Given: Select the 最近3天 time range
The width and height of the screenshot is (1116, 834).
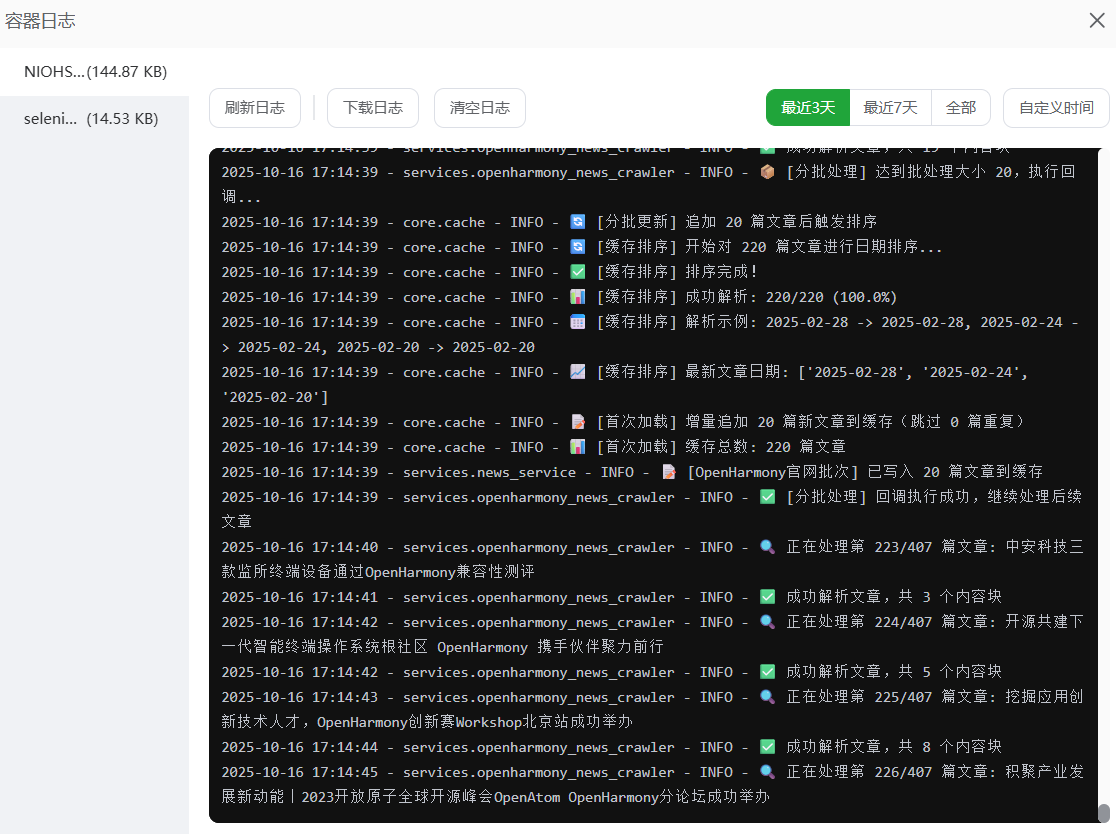Looking at the screenshot, I should [x=808, y=108].
